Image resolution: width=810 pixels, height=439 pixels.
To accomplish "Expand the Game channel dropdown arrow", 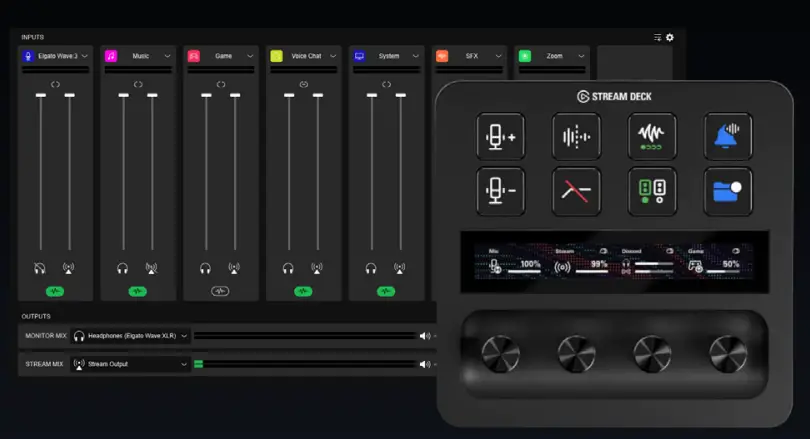I will pos(250,56).
